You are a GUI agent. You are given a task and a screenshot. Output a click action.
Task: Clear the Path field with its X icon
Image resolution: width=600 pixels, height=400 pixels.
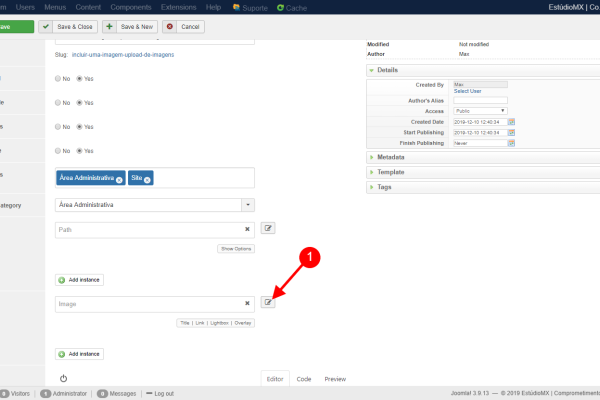pyautogui.click(x=247, y=229)
